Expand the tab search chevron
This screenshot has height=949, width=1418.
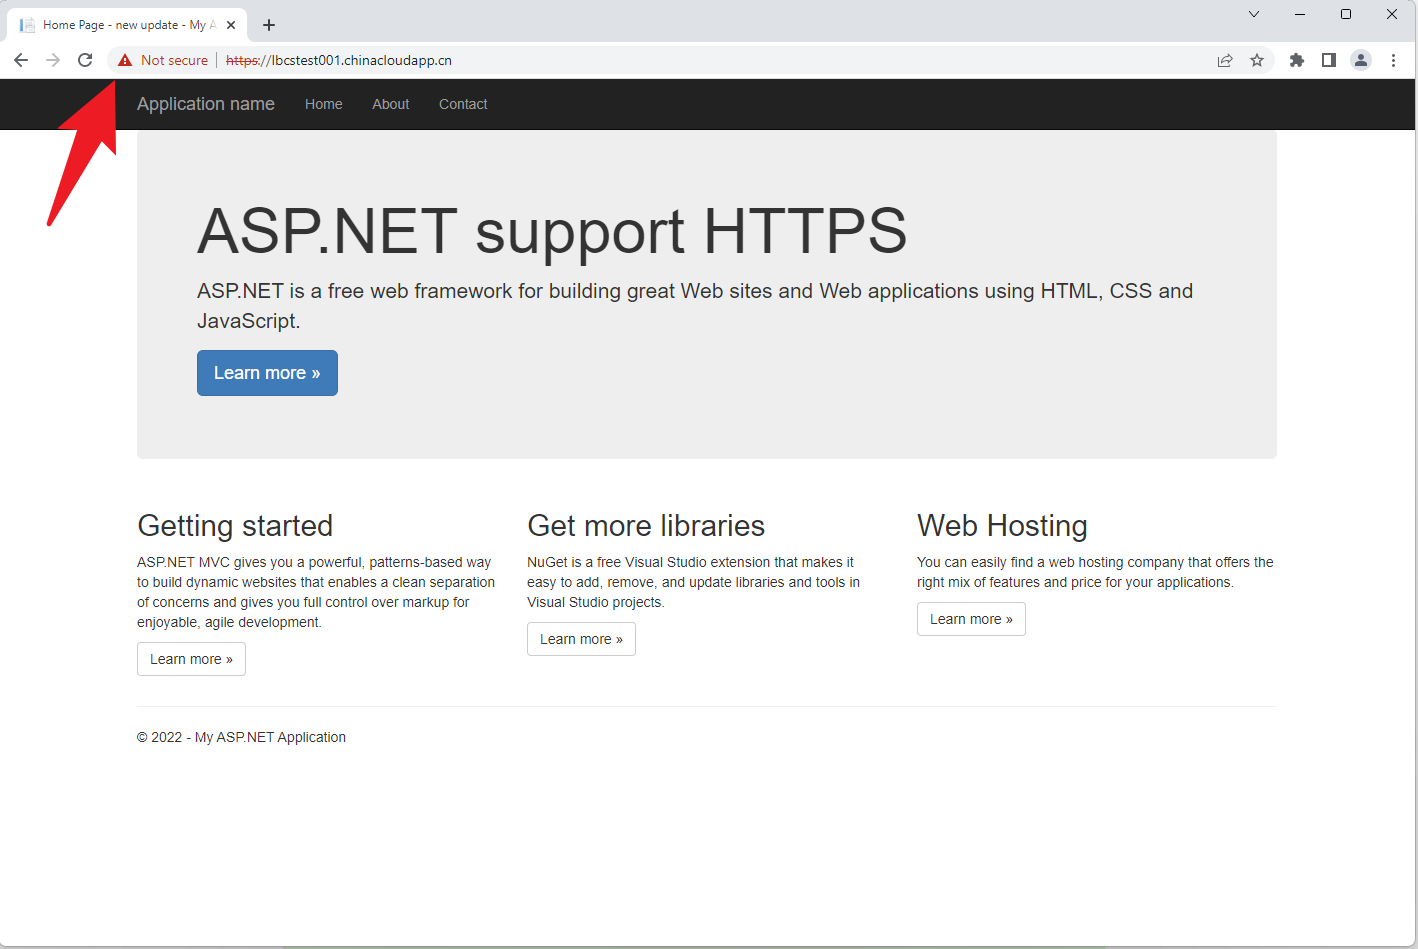click(x=1253, y=14)
